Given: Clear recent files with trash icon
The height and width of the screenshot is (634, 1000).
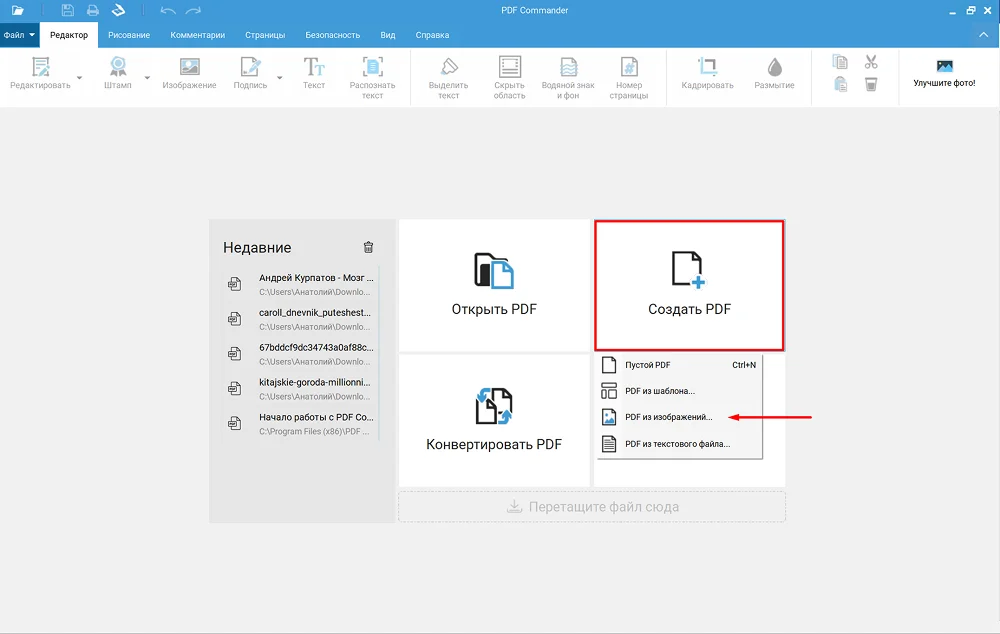Looking at the screenshot, I should 369,247.
